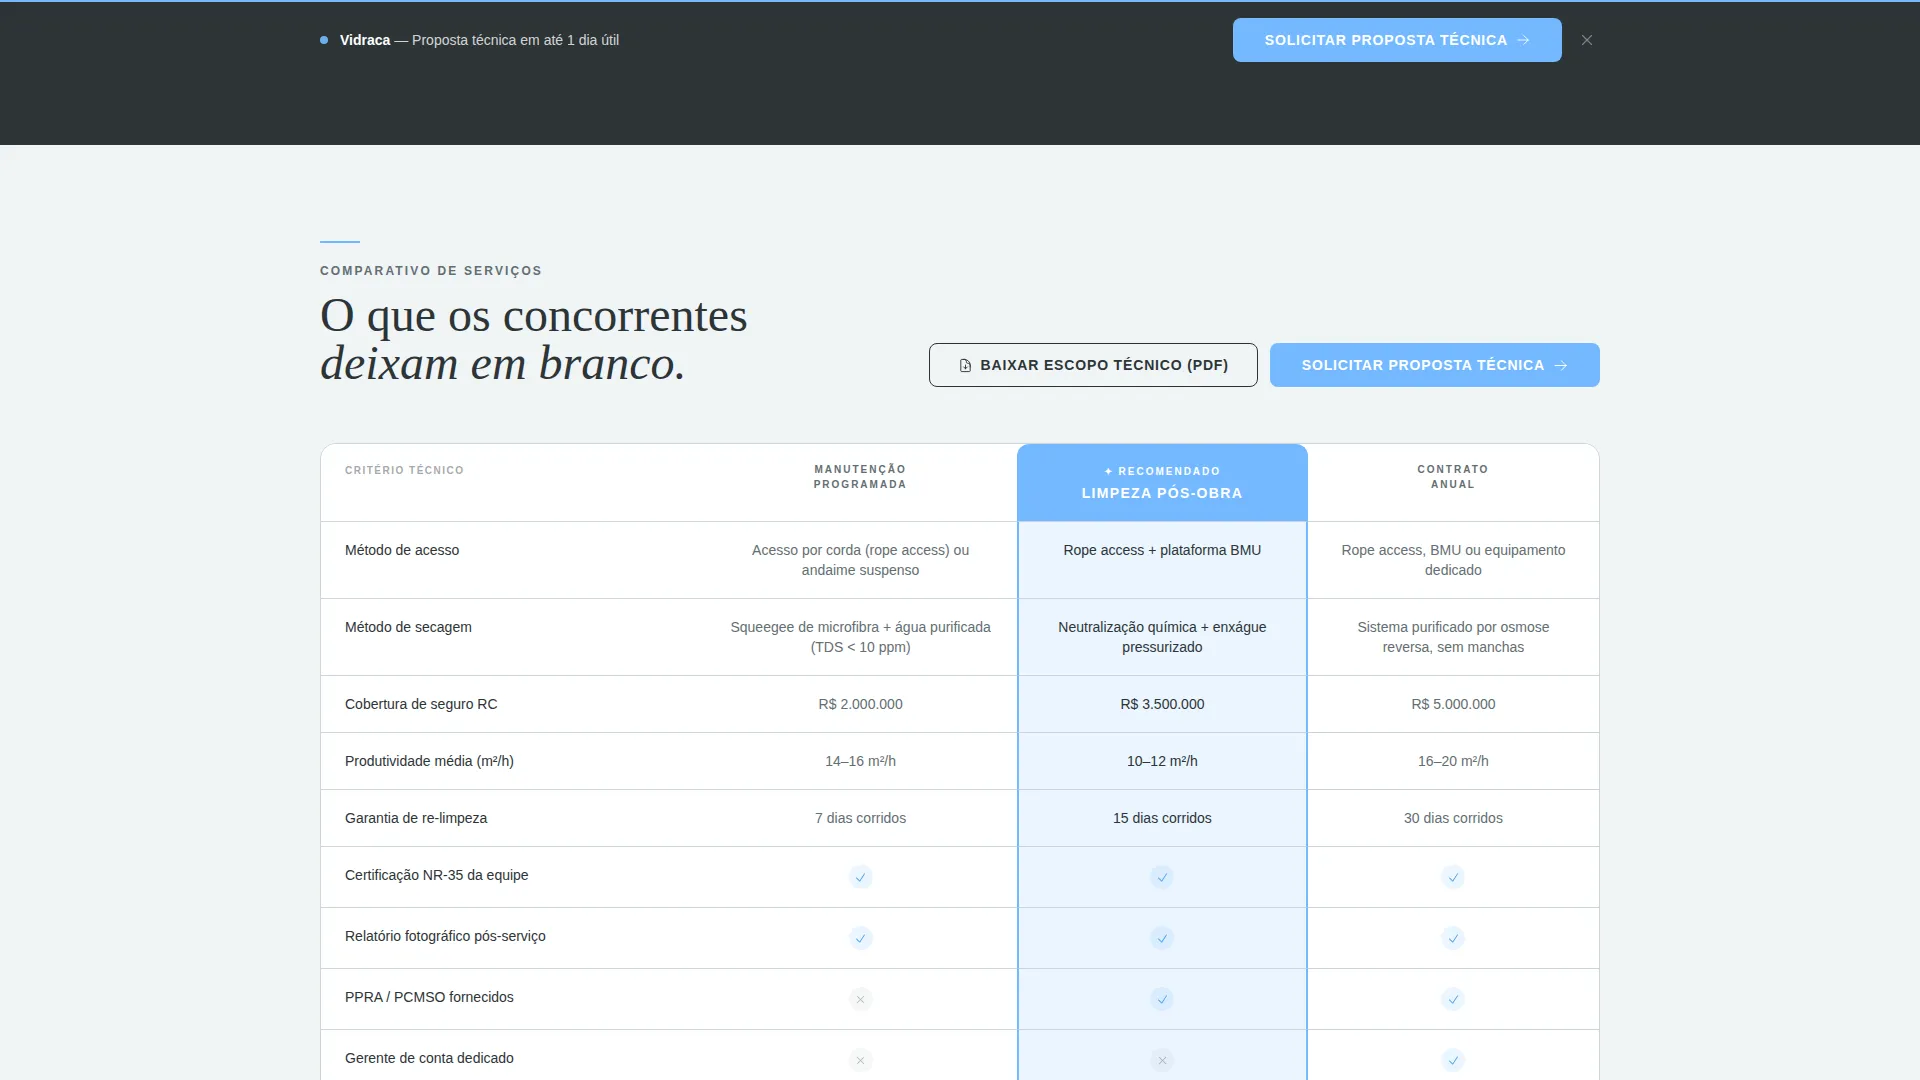Click the PPRA / PCMSO fornecidos label

[x=429, y=997]
